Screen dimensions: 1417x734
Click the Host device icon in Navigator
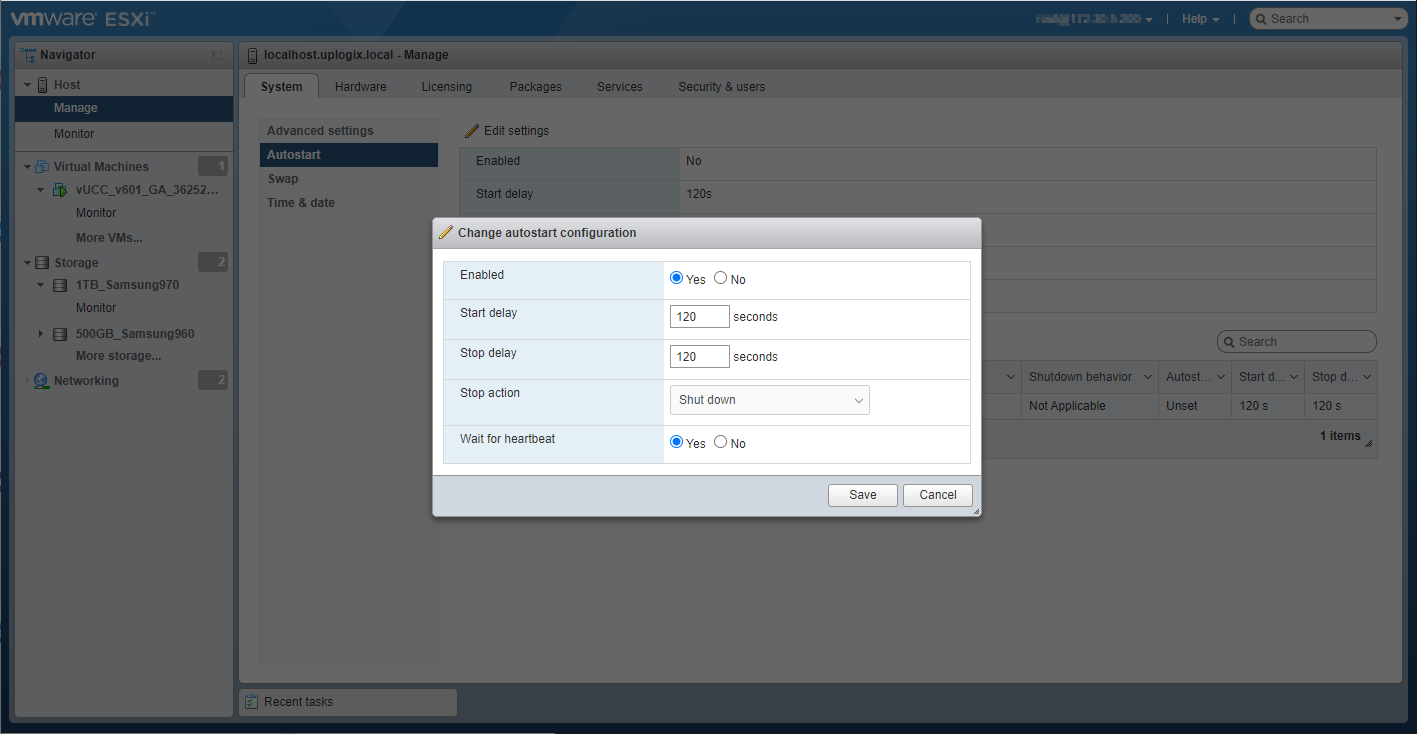42,85
